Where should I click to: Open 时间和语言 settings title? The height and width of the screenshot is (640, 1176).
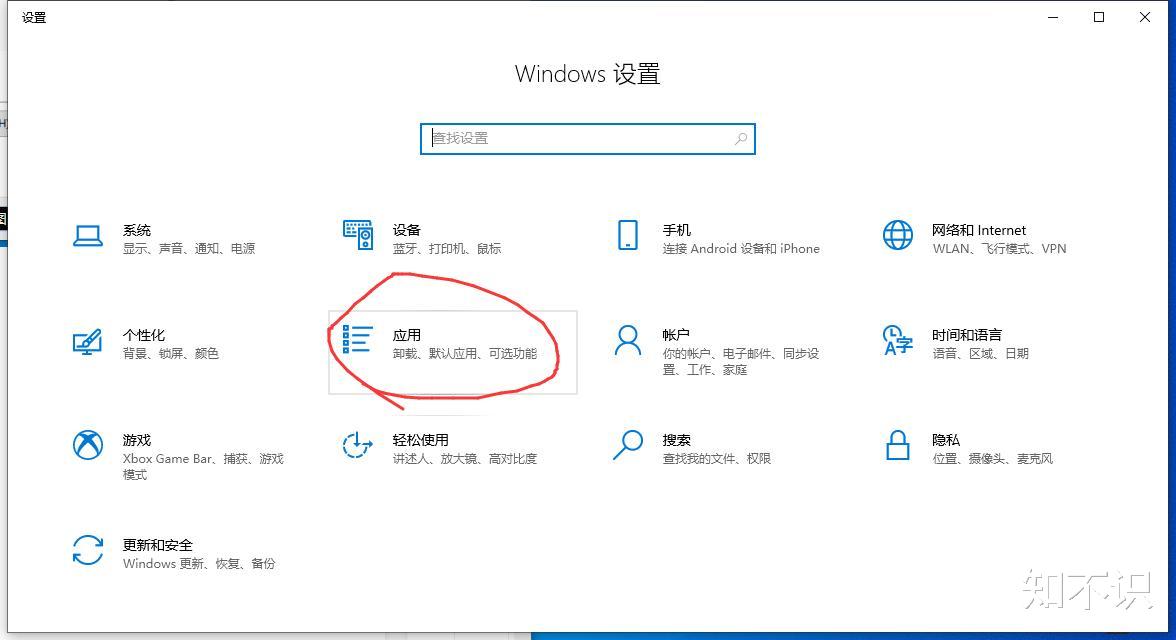[967, 335]
